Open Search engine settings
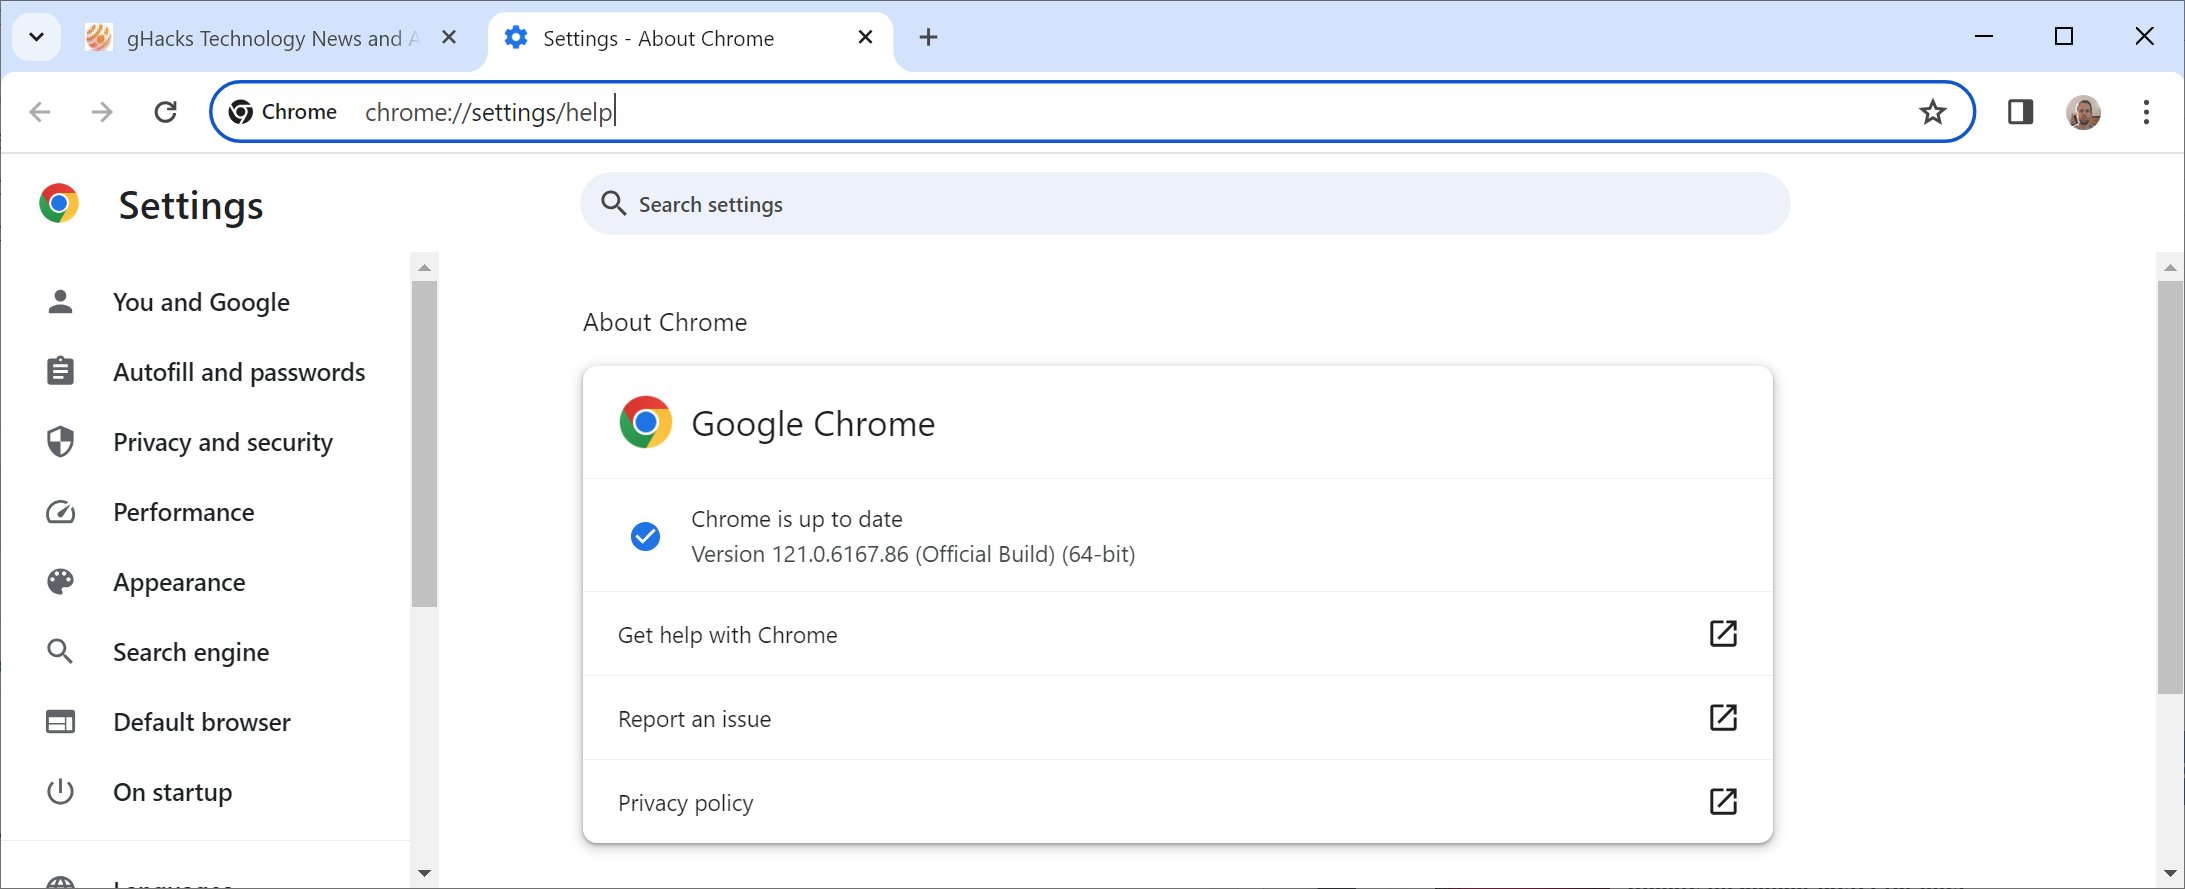 (x=191, y=652)
